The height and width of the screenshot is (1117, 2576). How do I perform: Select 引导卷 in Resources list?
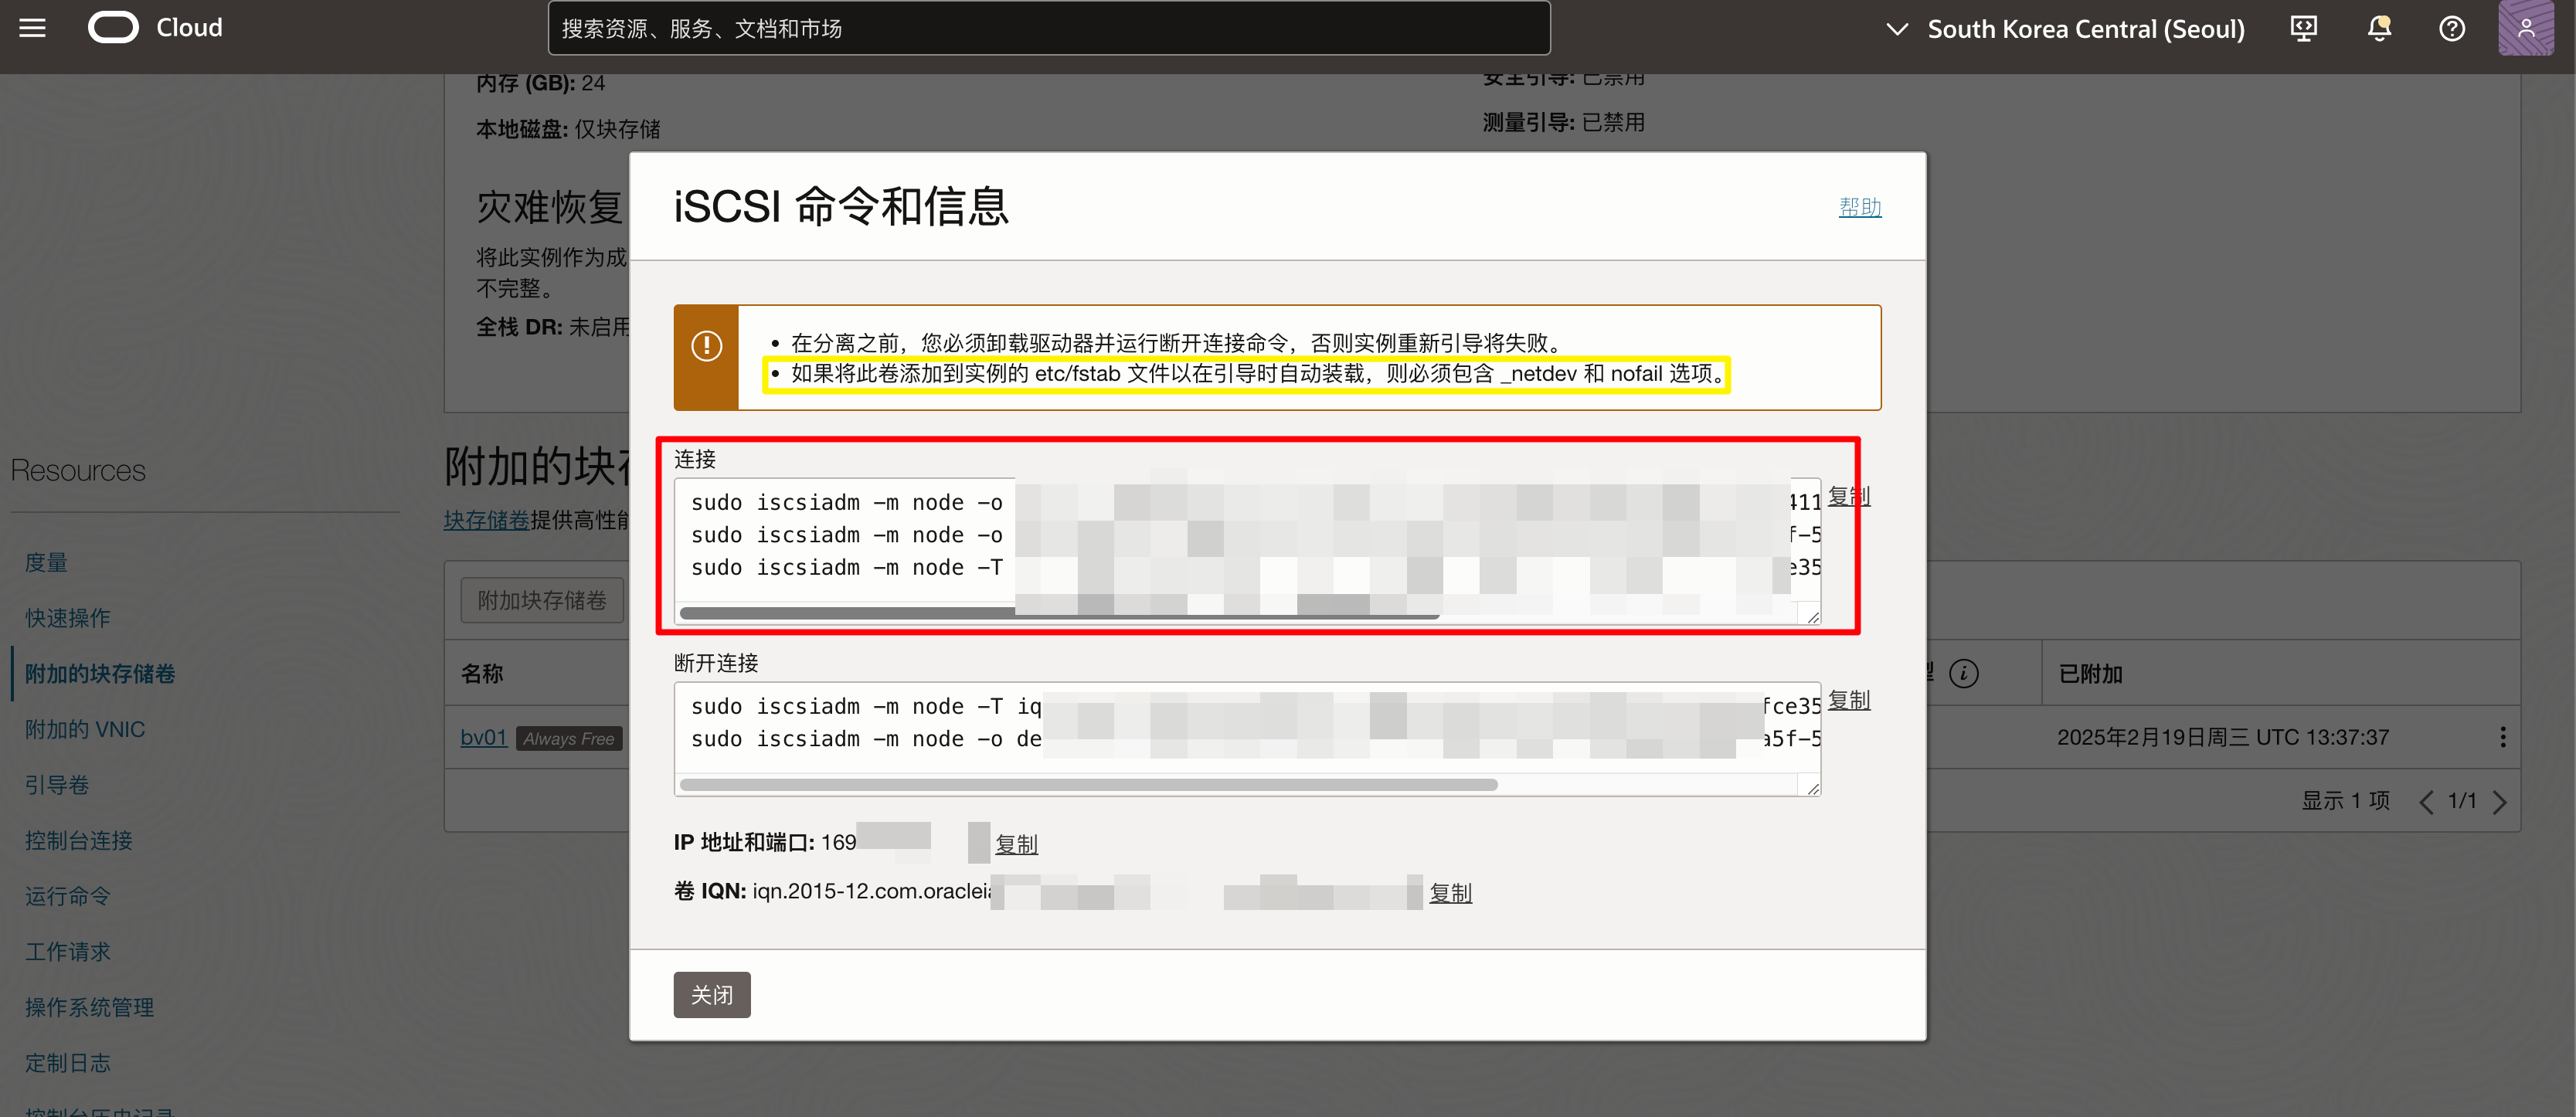(57, 785)
